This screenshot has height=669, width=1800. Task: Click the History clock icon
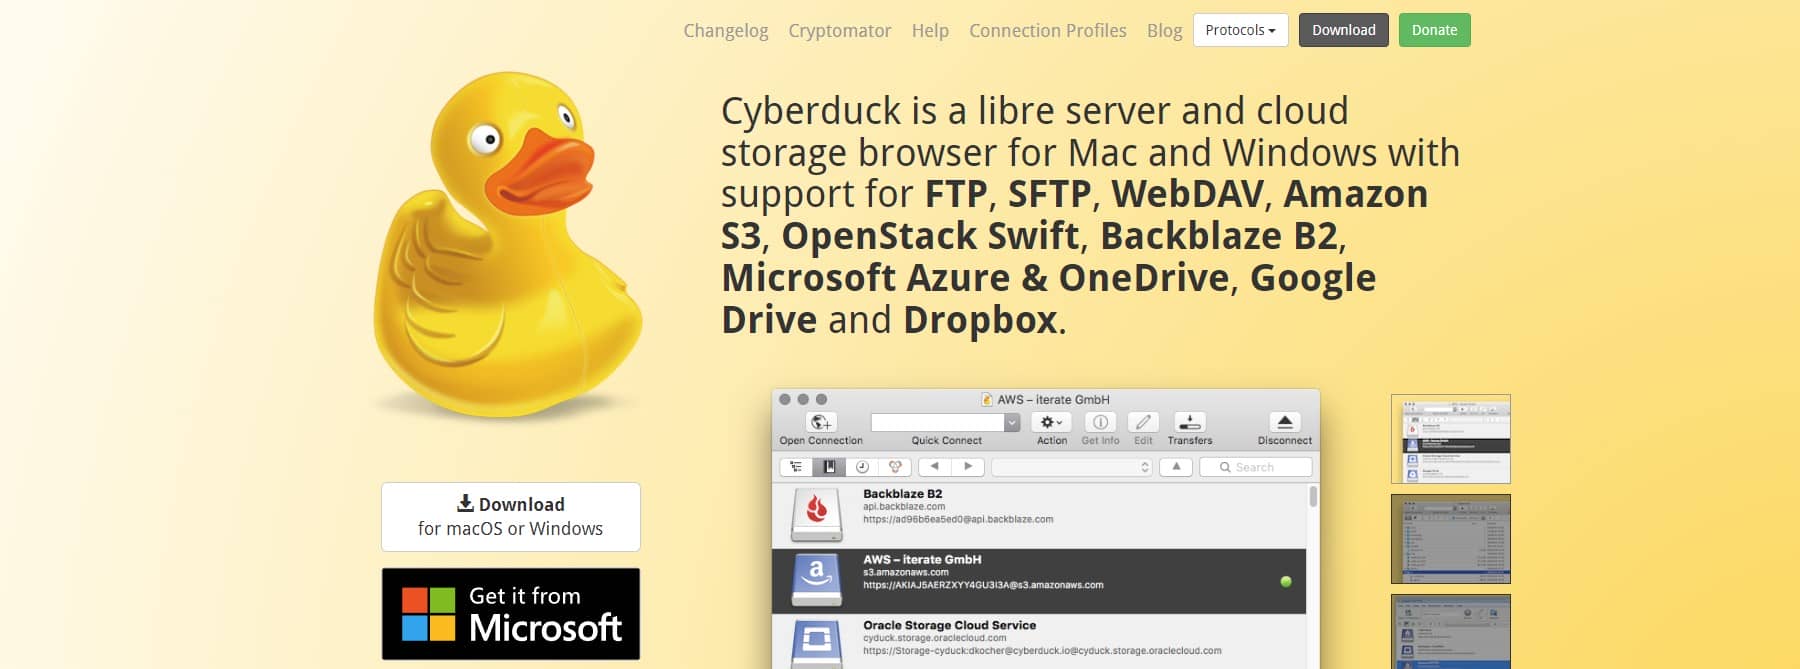(x=862, y=467)
